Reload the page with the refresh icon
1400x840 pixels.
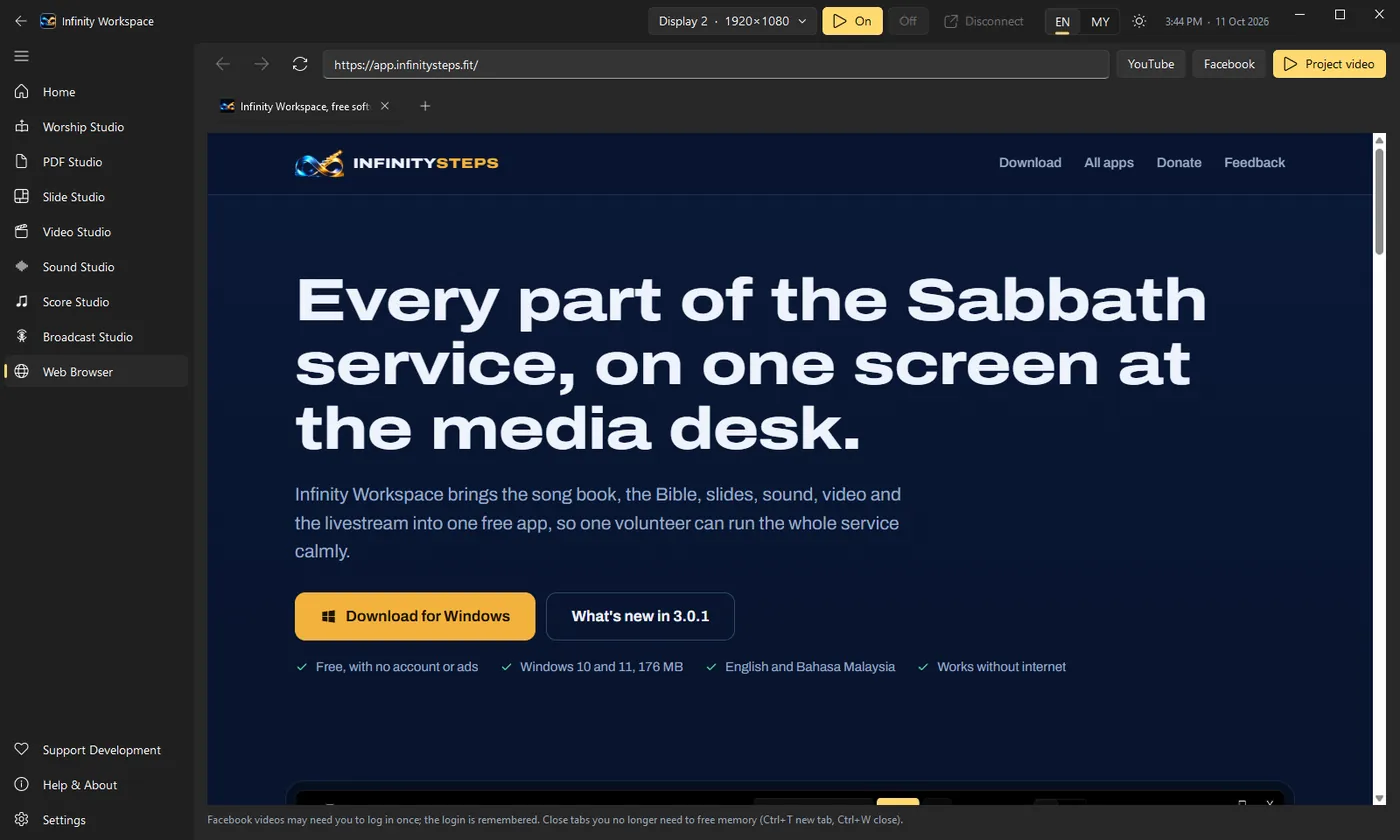click(x=300, y=64)
